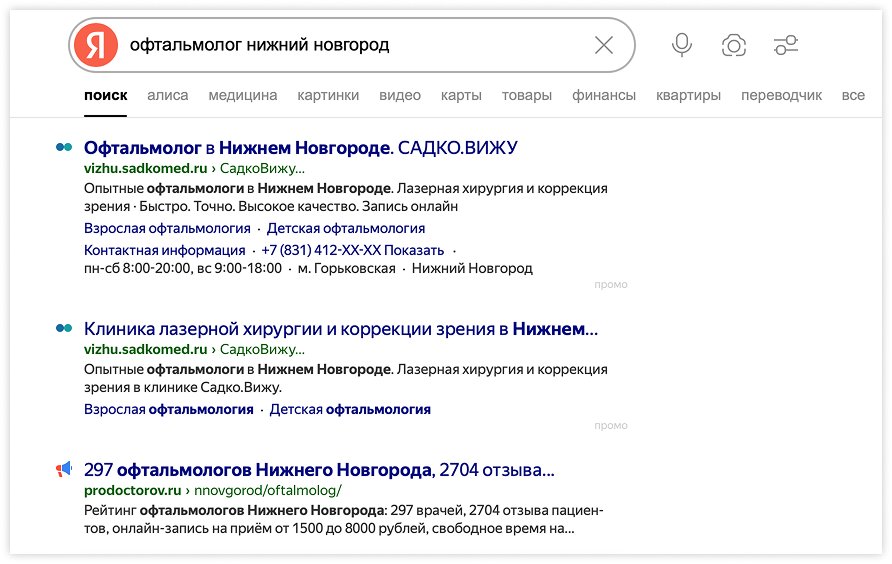Reveal phone number +7 (831) 412-XX-XX Показать
This screenshot has height=564, width=892.
[x=353, y=250]
